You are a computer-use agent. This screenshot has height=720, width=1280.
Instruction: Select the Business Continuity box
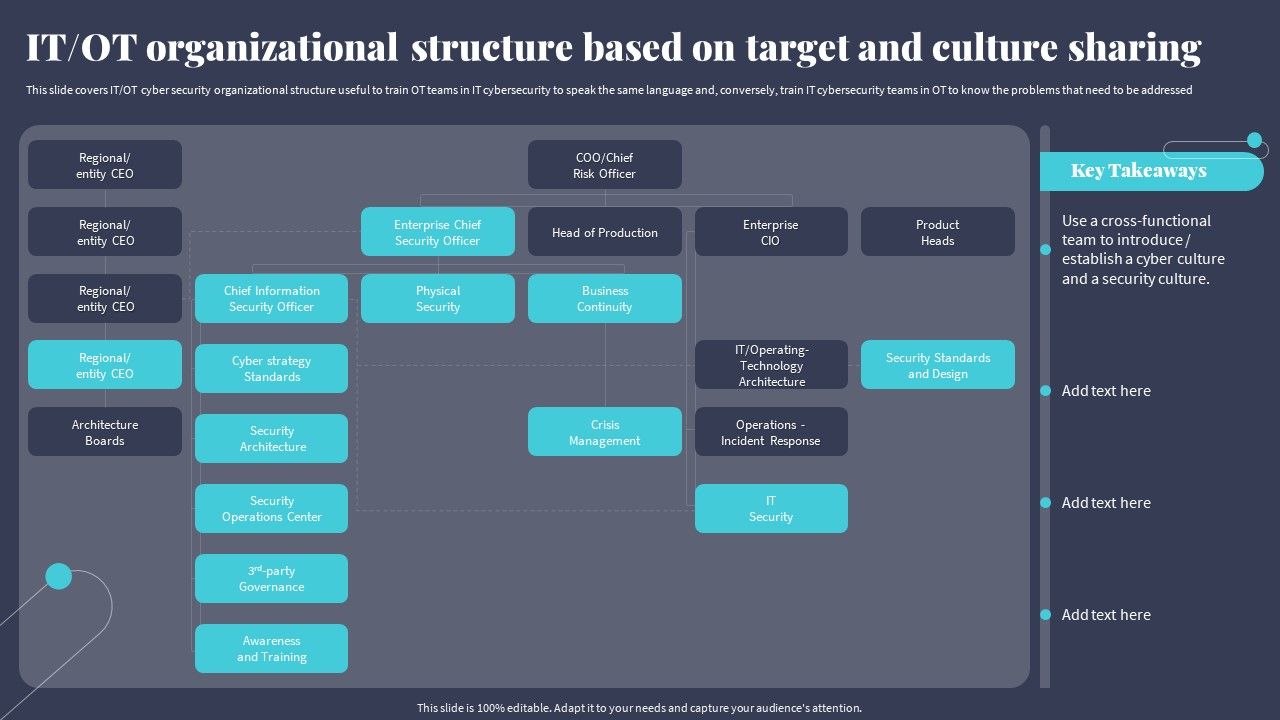605,299
